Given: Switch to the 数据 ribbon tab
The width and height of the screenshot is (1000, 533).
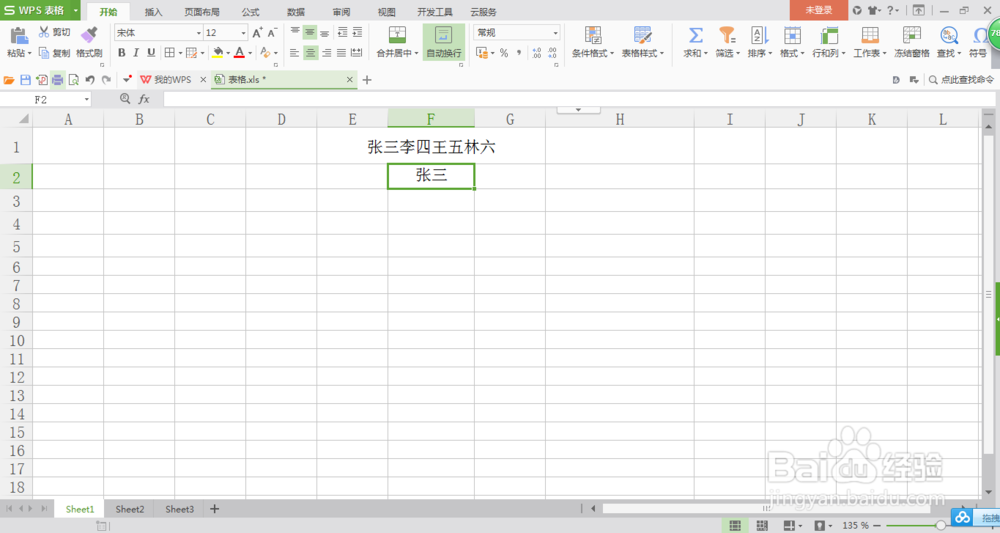Looking at the screenshot, I should pos(296,11).
